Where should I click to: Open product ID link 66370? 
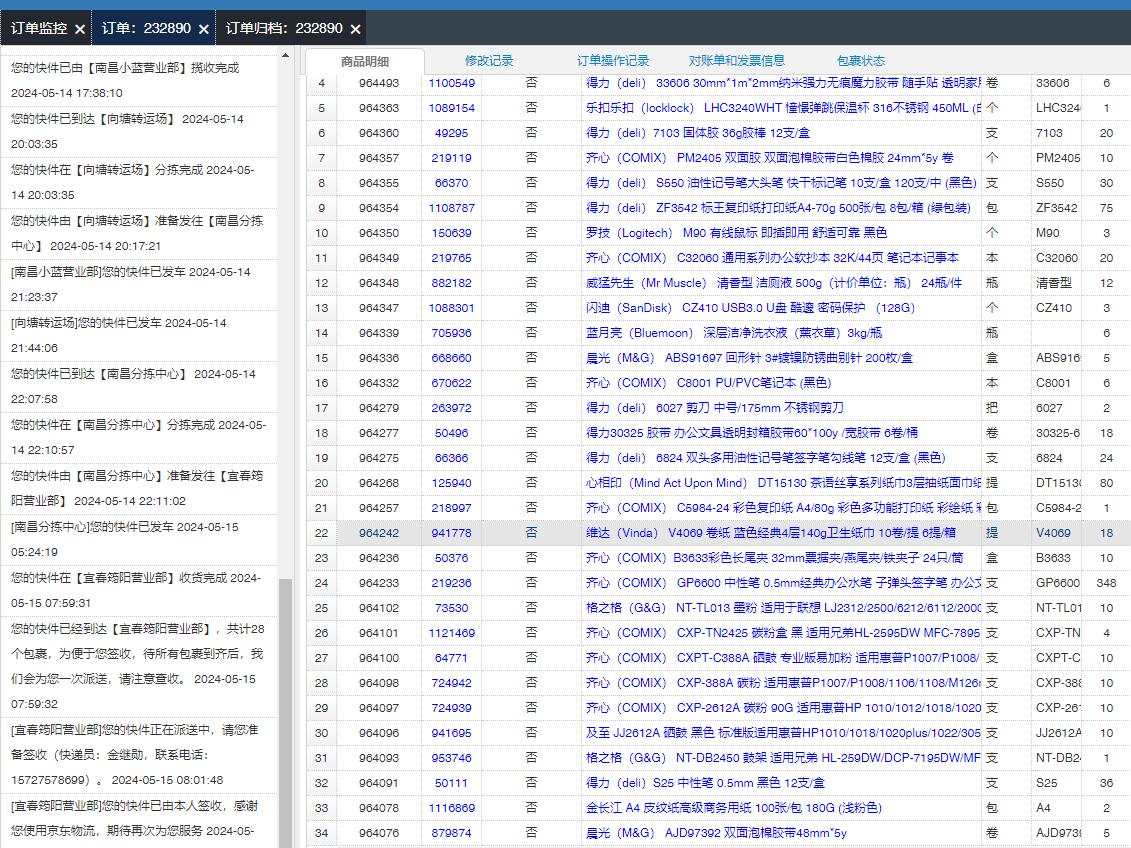point(452,183)
